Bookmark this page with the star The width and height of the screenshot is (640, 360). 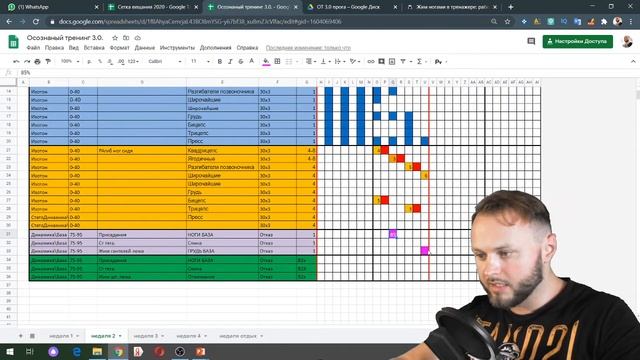coord(507,22)
